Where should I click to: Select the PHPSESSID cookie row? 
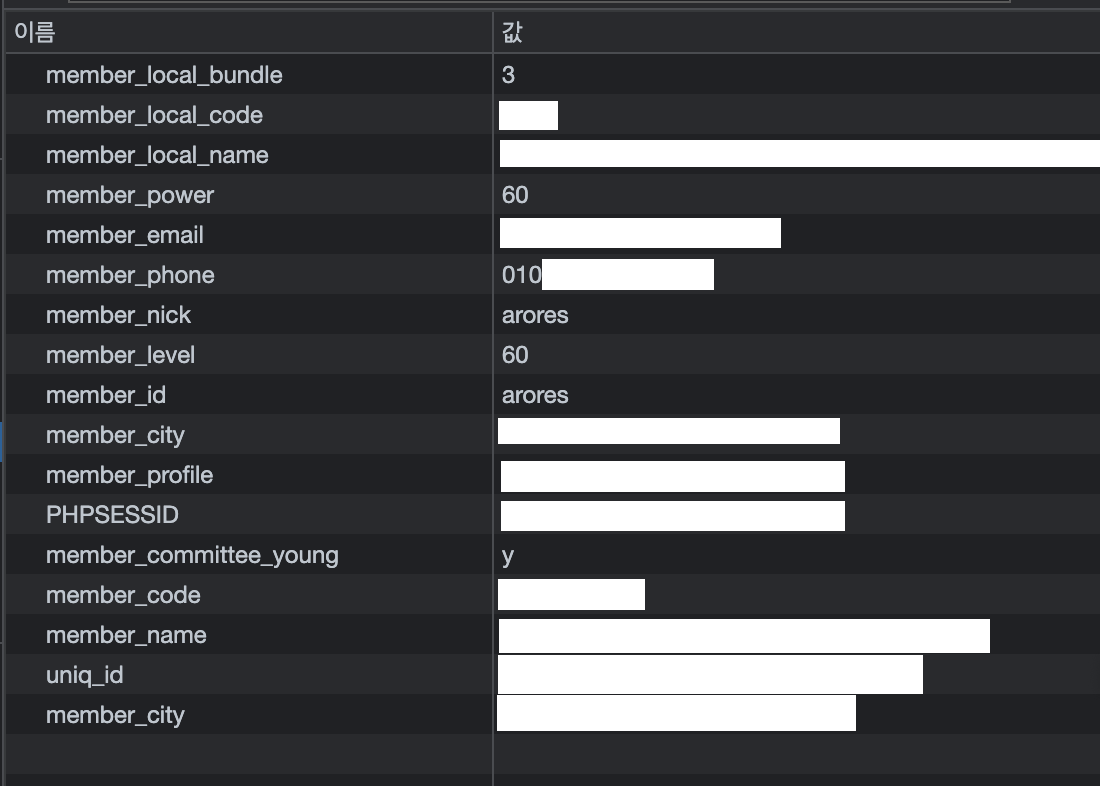point(112,515)
